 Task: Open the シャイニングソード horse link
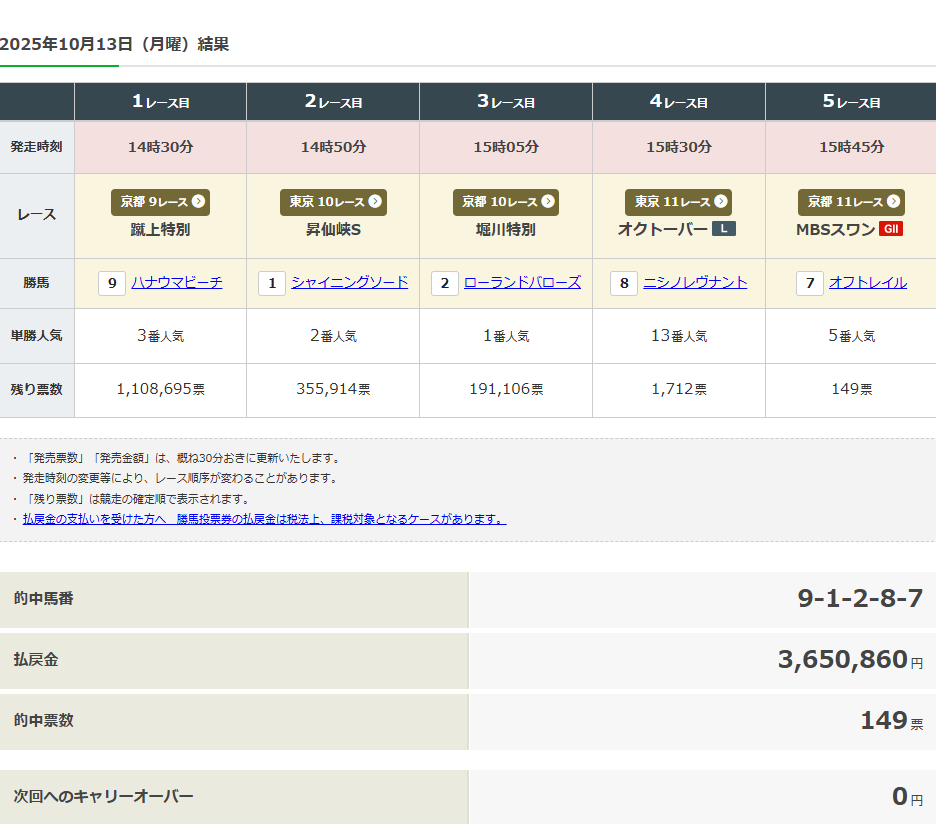coord(349,283)
